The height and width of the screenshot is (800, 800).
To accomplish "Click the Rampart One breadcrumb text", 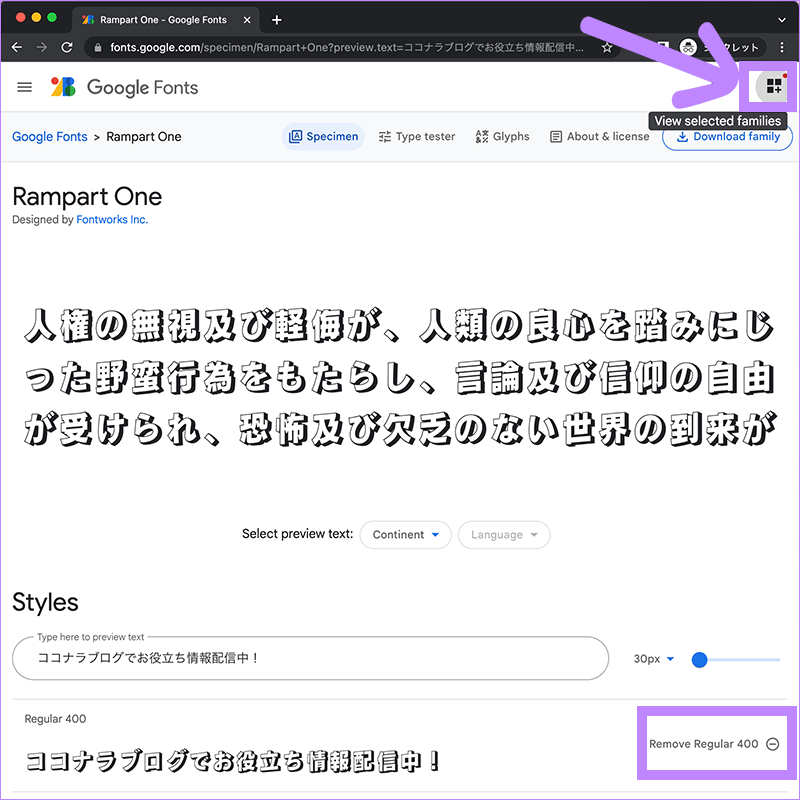I will click(144, 137).
